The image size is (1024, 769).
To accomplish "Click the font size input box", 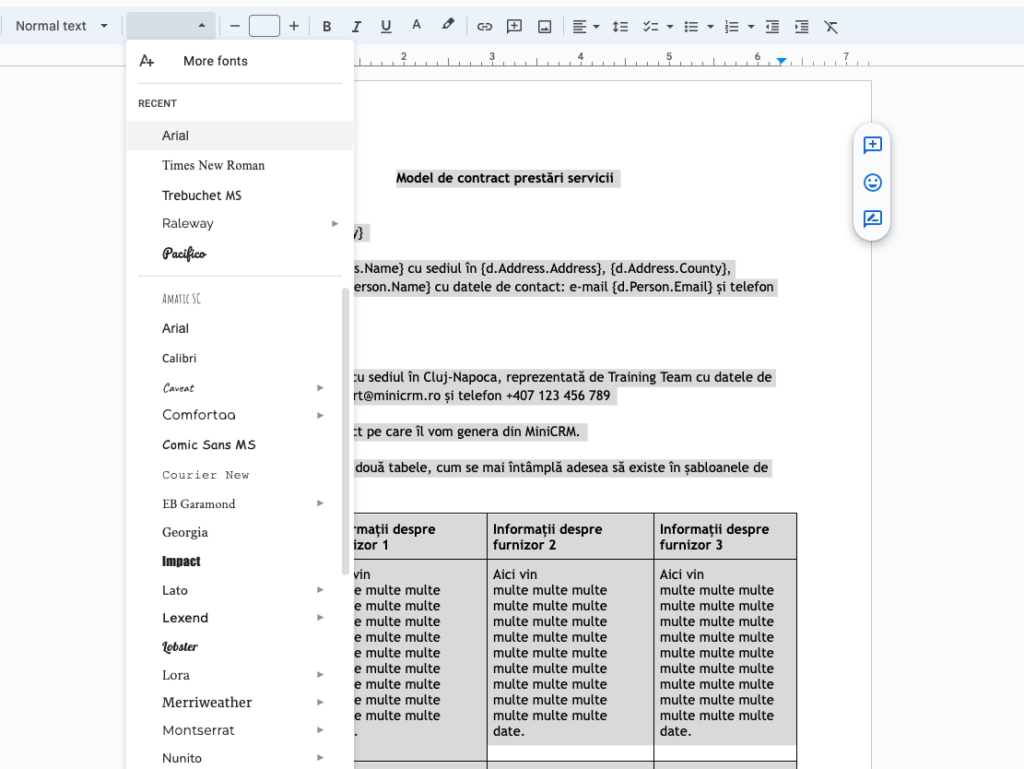I will 264,26.
